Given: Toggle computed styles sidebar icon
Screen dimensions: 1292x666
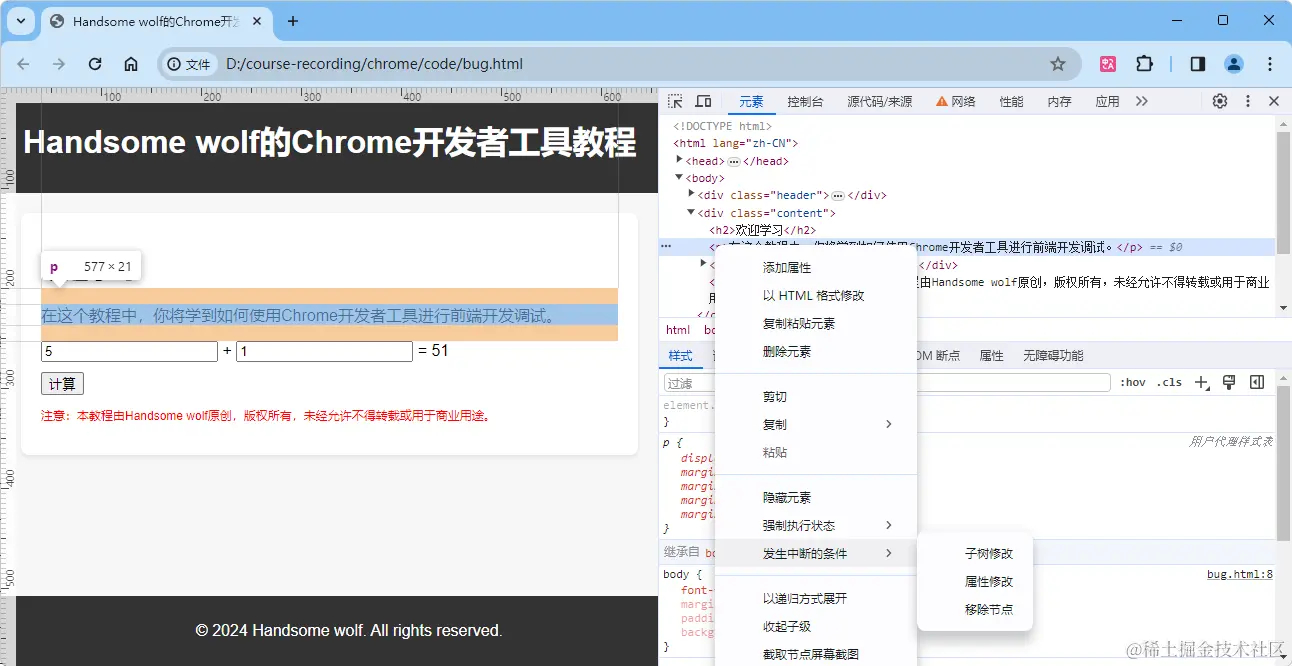Looking at the screenshot, I should coord(1257,382).
